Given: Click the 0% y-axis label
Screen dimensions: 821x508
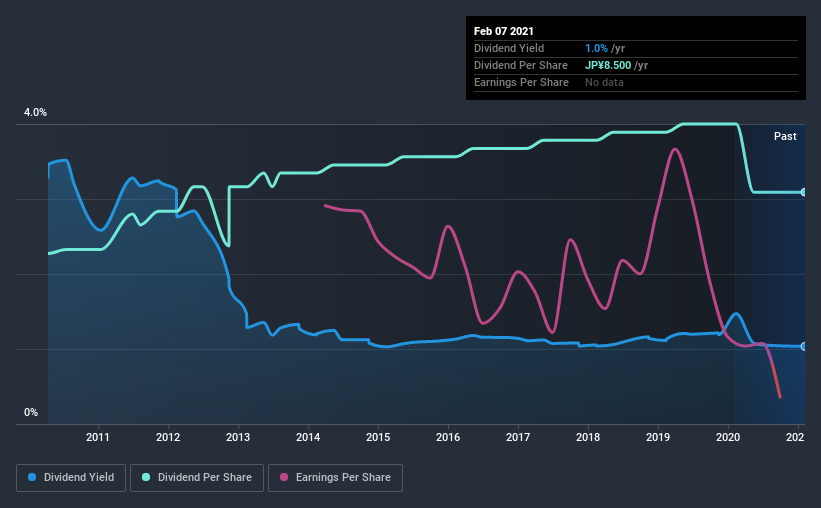Looking at the screenshot, I should point(31,413).
